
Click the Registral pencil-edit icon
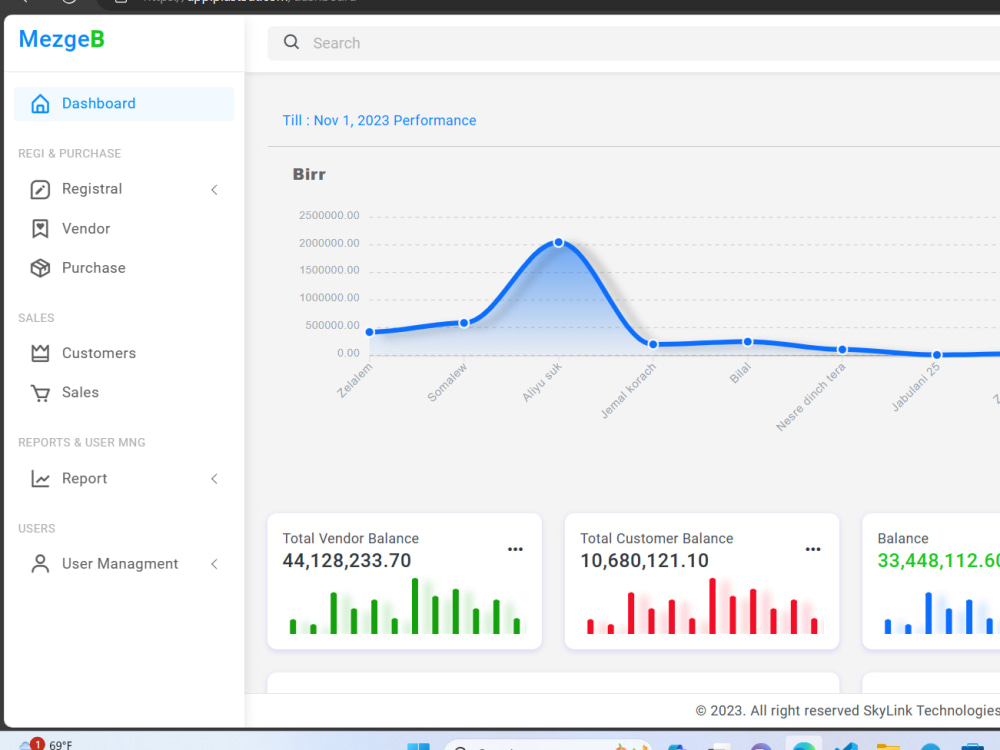click(40, 189)
